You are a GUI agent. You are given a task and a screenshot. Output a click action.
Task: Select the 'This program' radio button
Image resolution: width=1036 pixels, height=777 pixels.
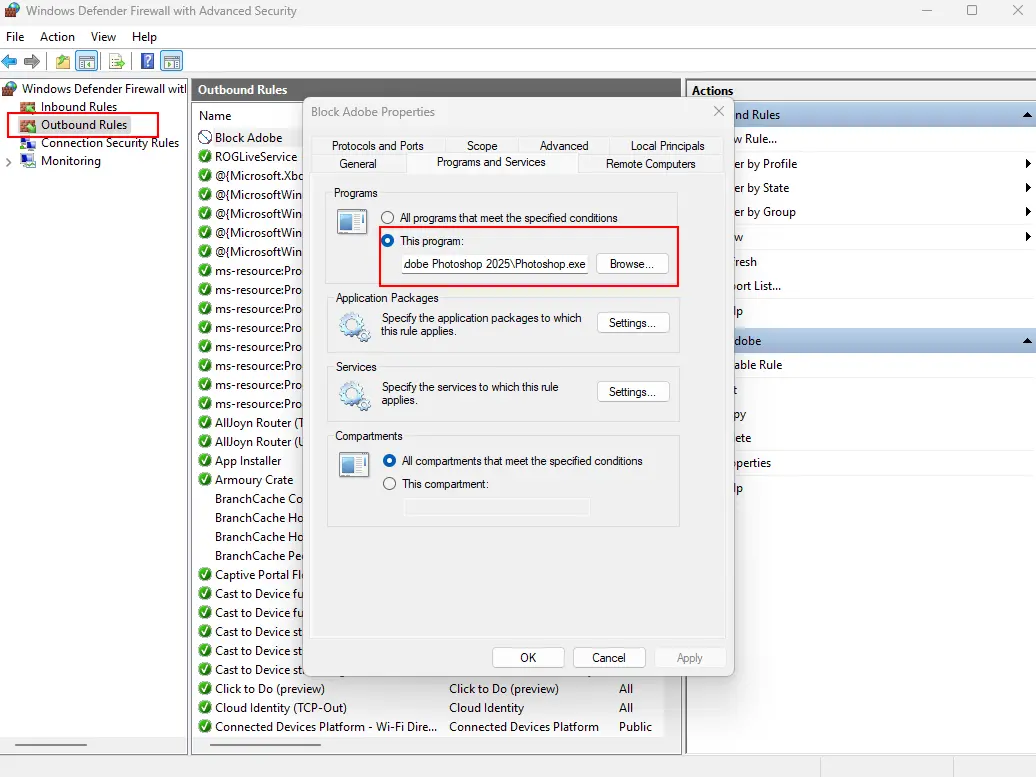pos(388,240)
